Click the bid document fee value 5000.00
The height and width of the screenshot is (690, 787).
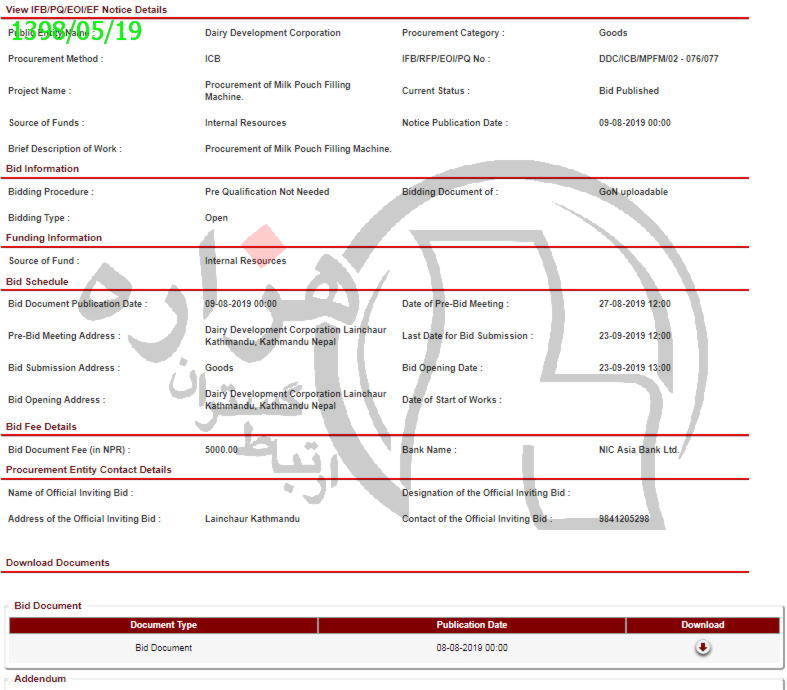click(221, 450)
